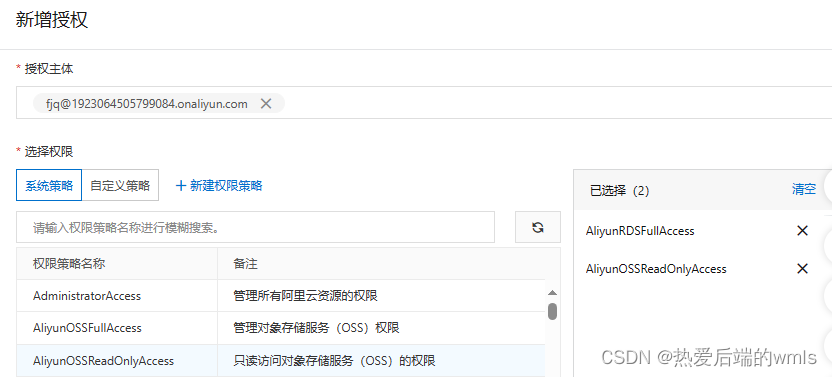
Task: Click the policy list scrollbar up arrow
Action: pyautogui.click(x=552, y=293)
